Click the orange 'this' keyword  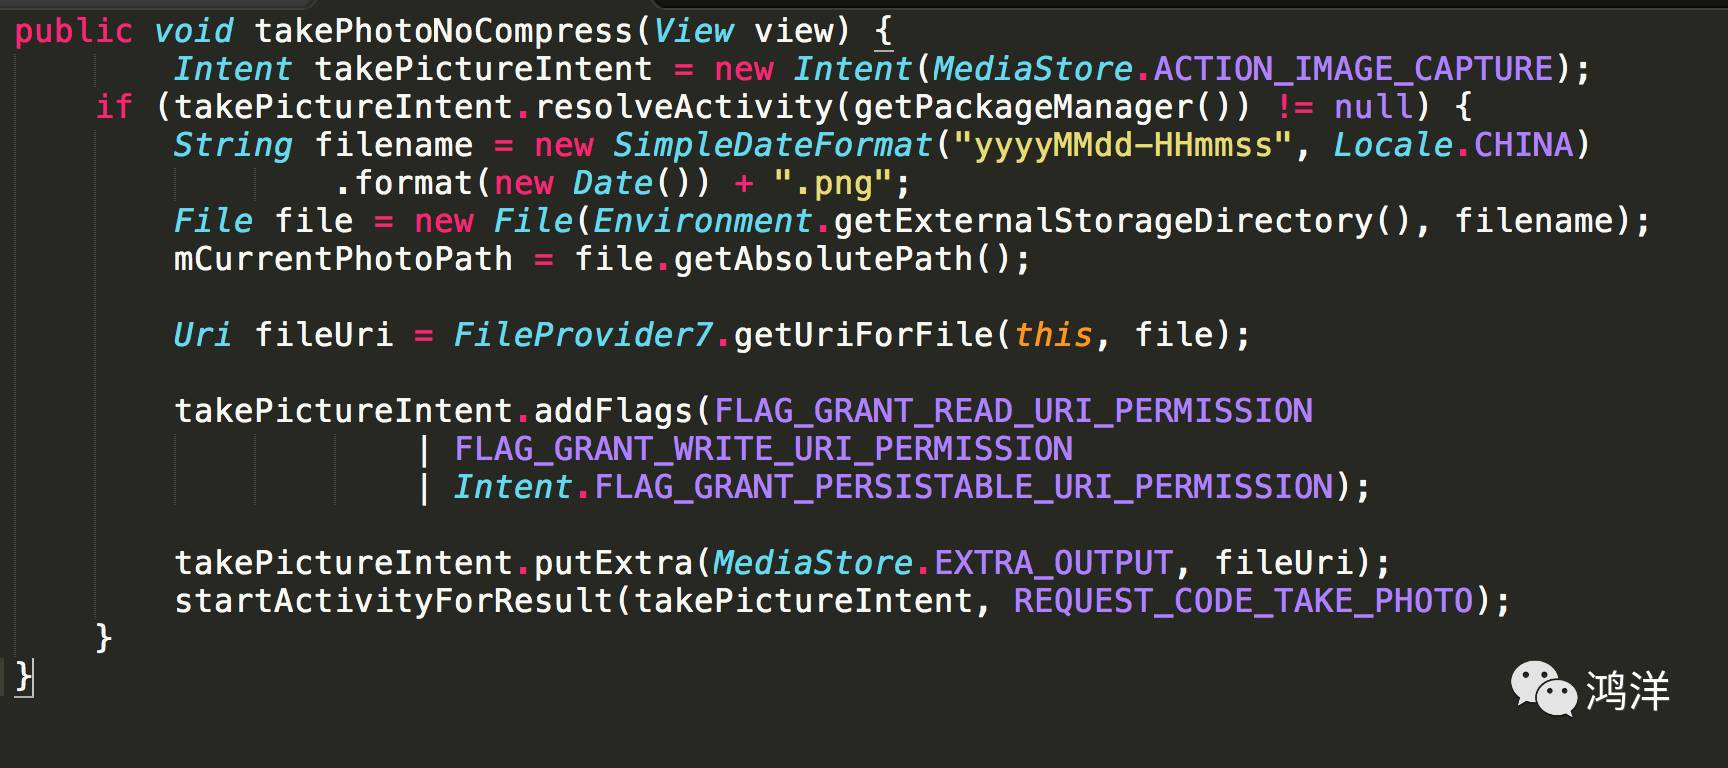pos(1053,335)
